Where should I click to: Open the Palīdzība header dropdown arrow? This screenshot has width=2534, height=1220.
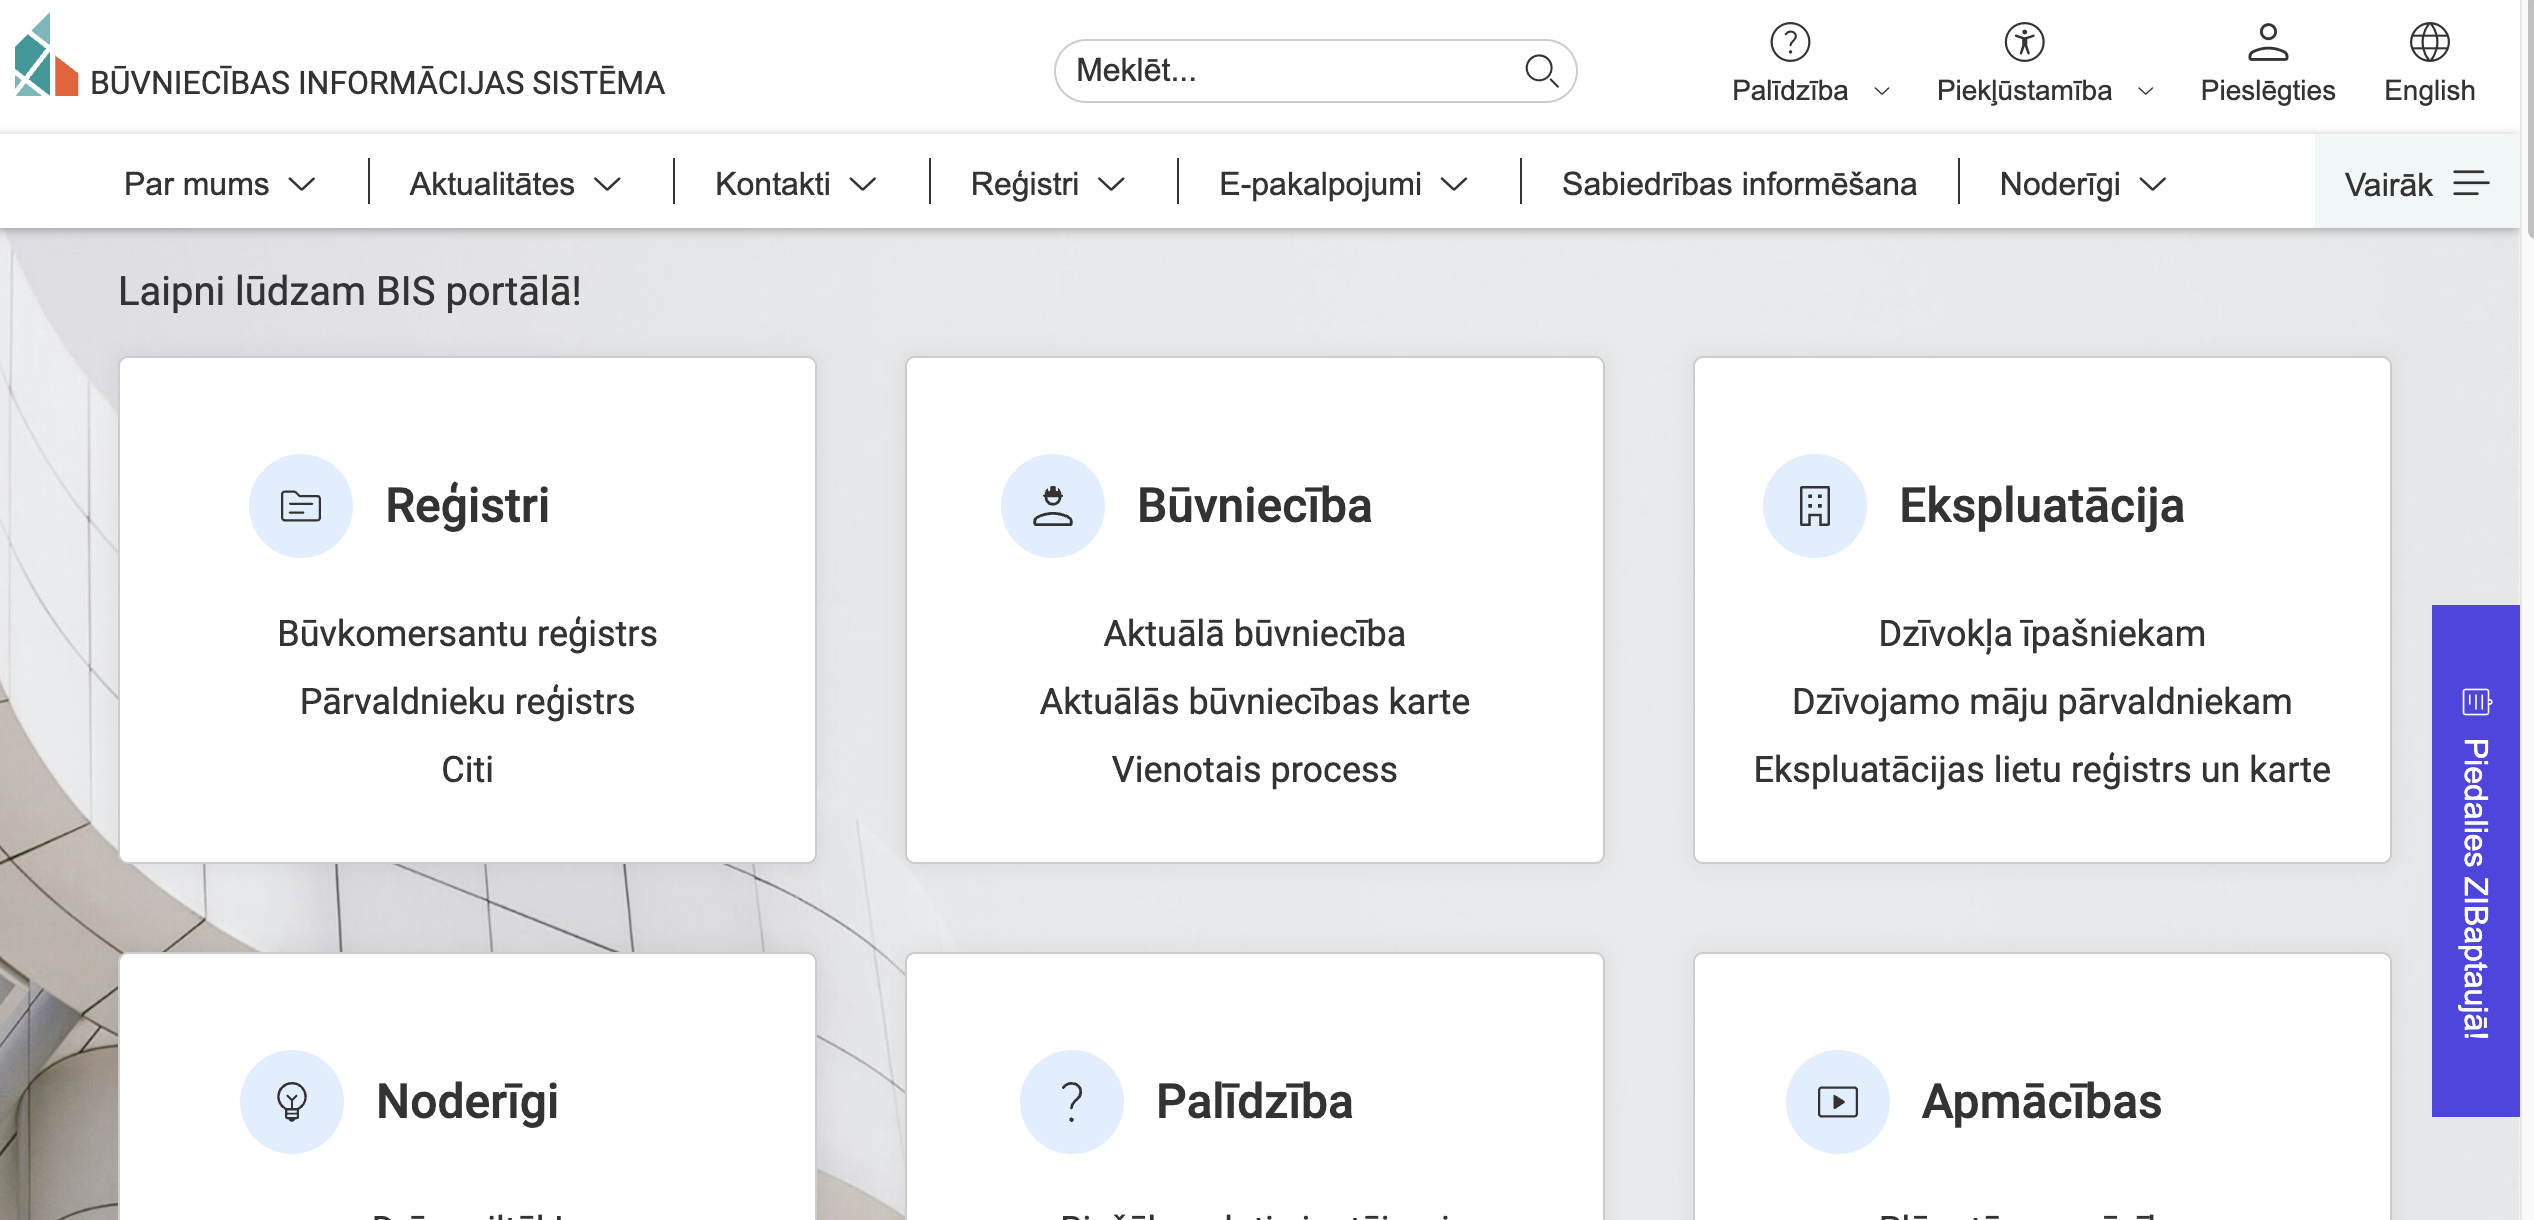point(1882,91)
